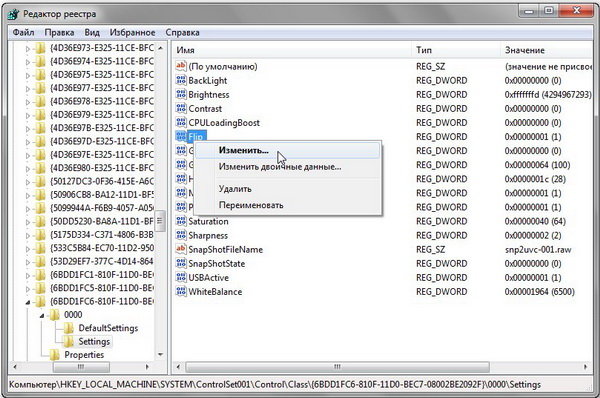600x398 pixels.
Task: Expand the {4D36E97B-E325-11CE-BFC key
Action: pos(28,129)
